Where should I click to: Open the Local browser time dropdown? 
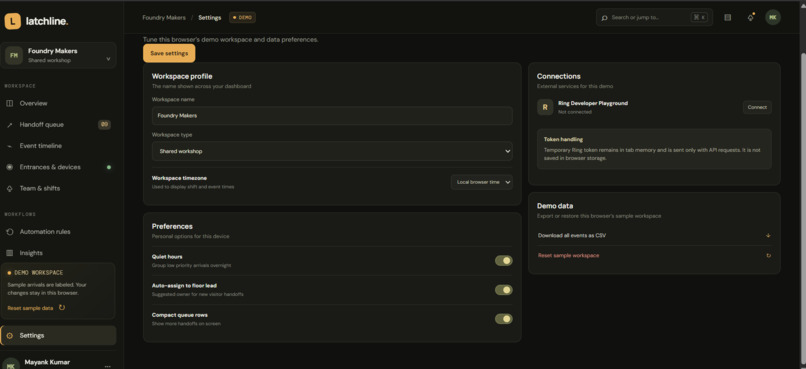pos(482,182)
